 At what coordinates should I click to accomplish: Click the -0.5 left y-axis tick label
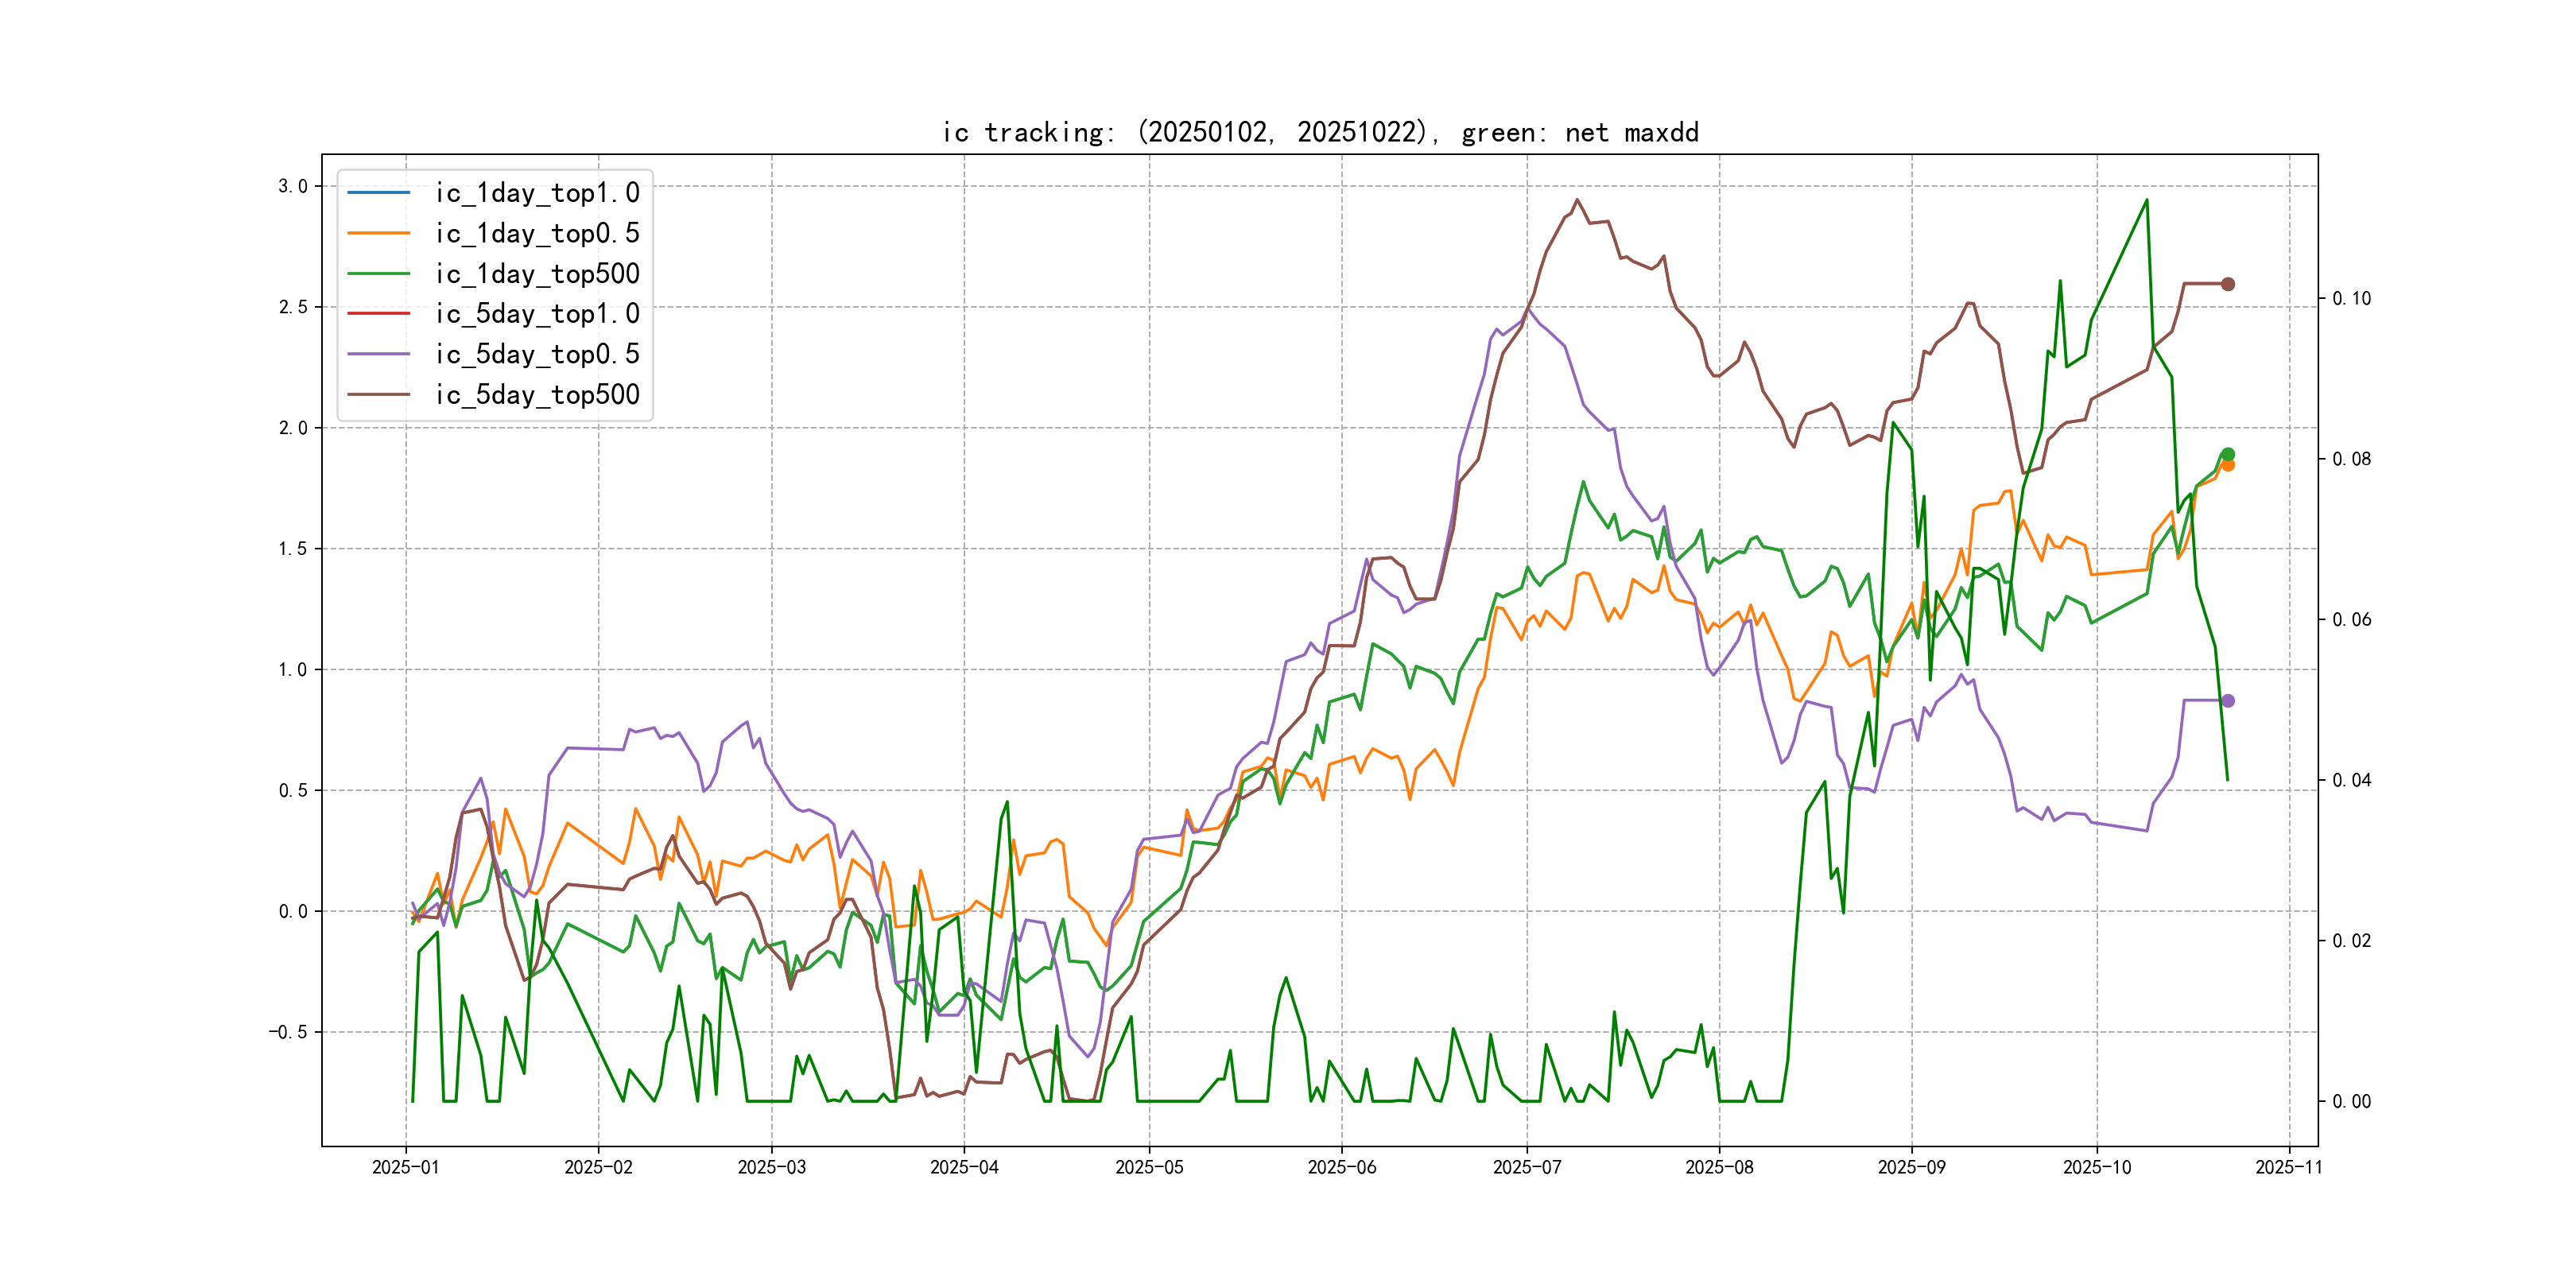(288, 1032)
